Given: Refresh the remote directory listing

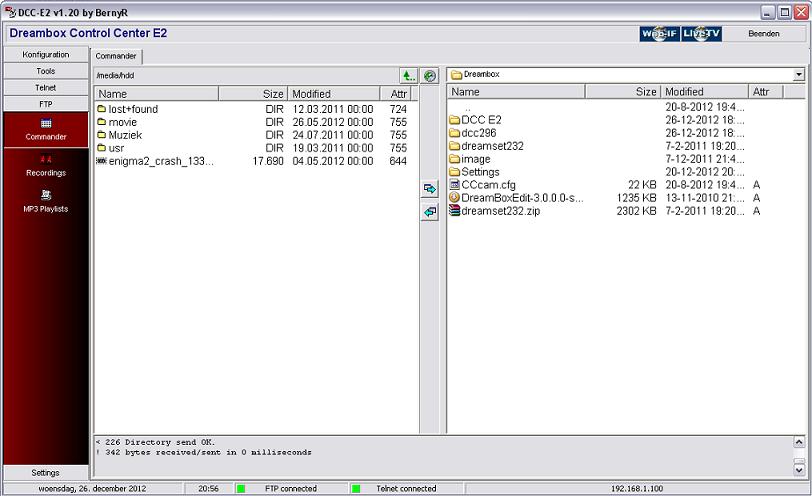Looking at the screenshot, I should [x=429, y=76].
